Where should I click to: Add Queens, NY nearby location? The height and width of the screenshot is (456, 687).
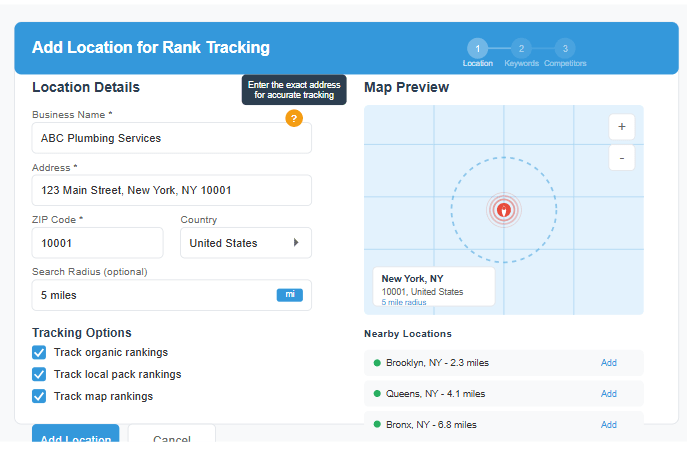pos(608,394)
